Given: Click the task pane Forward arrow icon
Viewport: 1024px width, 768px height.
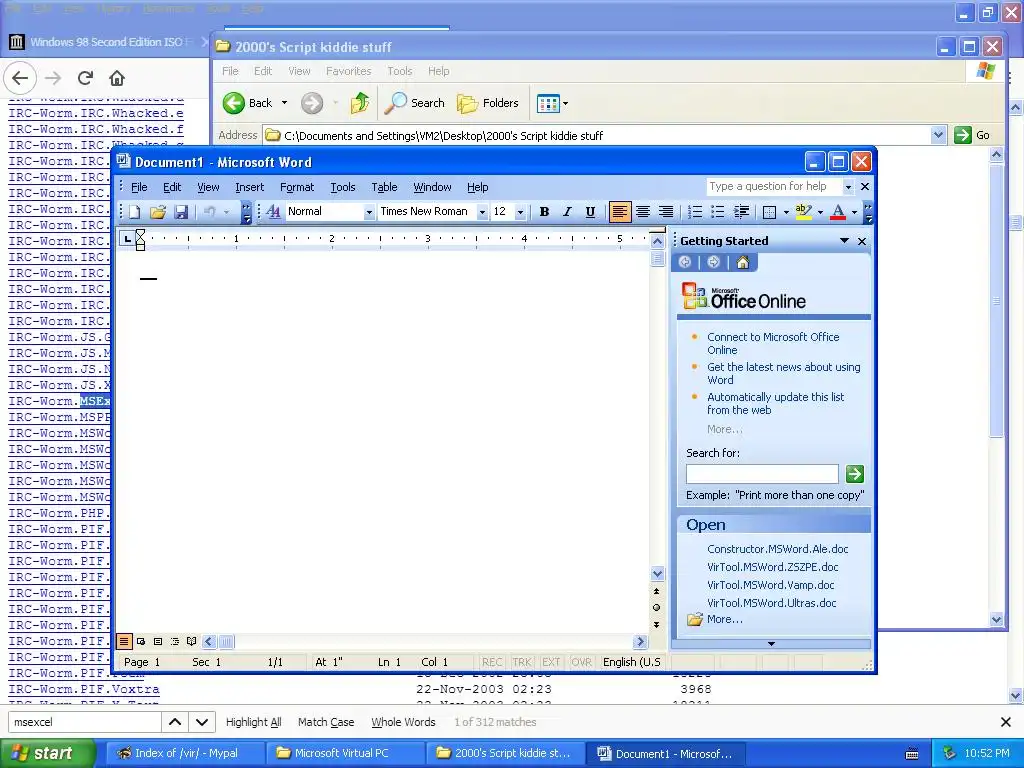Looking at the screenshot, I should pos(713,263).
